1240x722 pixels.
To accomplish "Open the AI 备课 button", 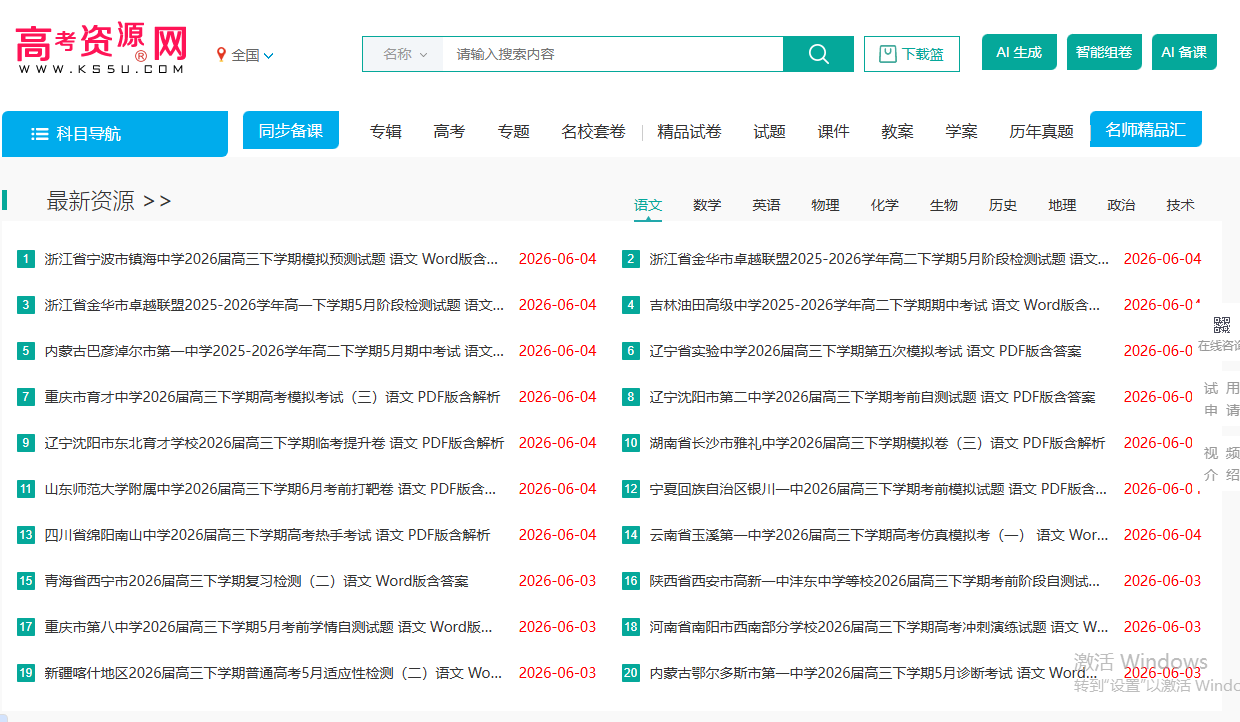I will 1184,52.
